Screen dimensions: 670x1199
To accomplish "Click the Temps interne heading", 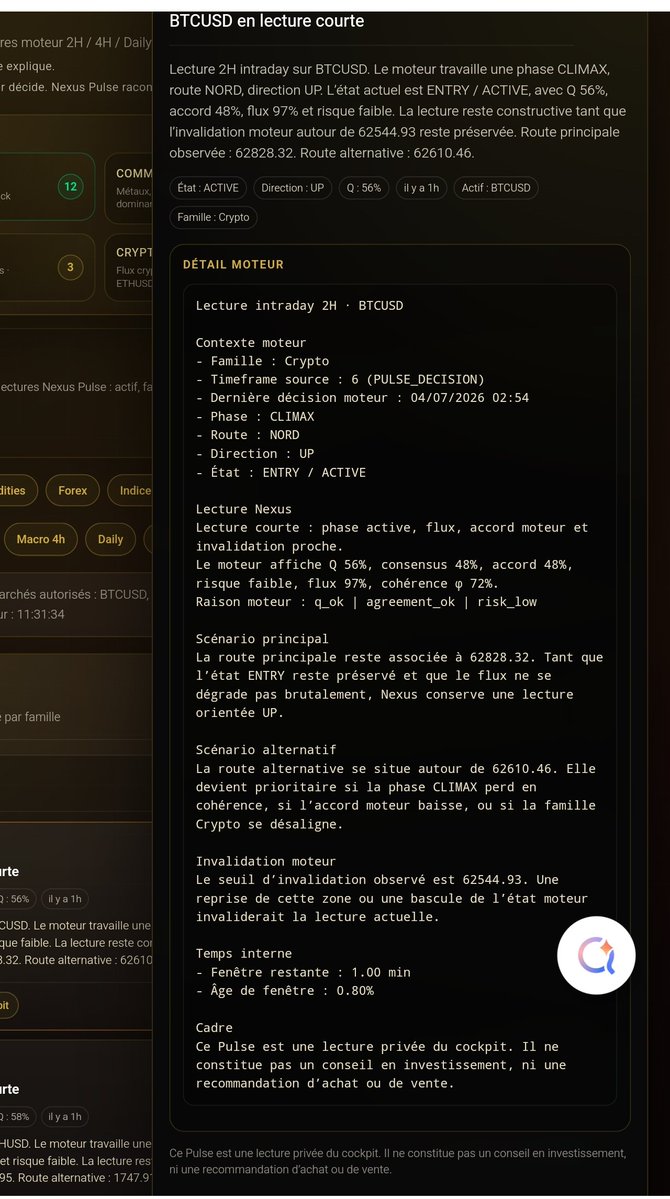I will pos(244,954).
